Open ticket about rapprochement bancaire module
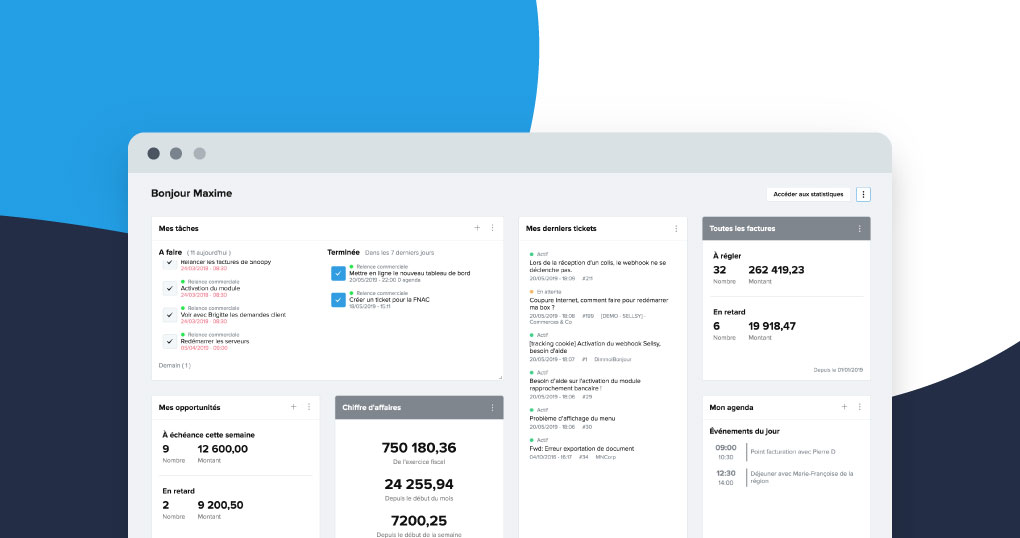 [x=585, y=384]
